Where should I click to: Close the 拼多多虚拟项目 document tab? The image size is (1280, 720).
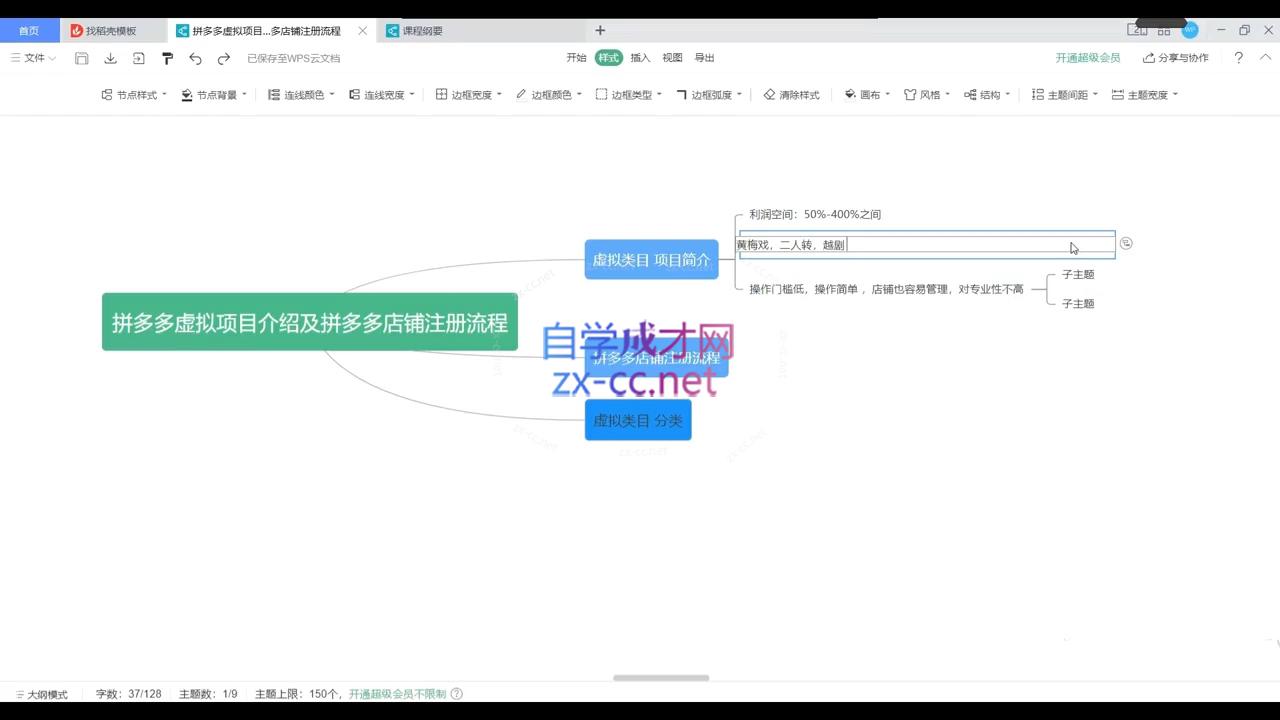coord(363,31)
